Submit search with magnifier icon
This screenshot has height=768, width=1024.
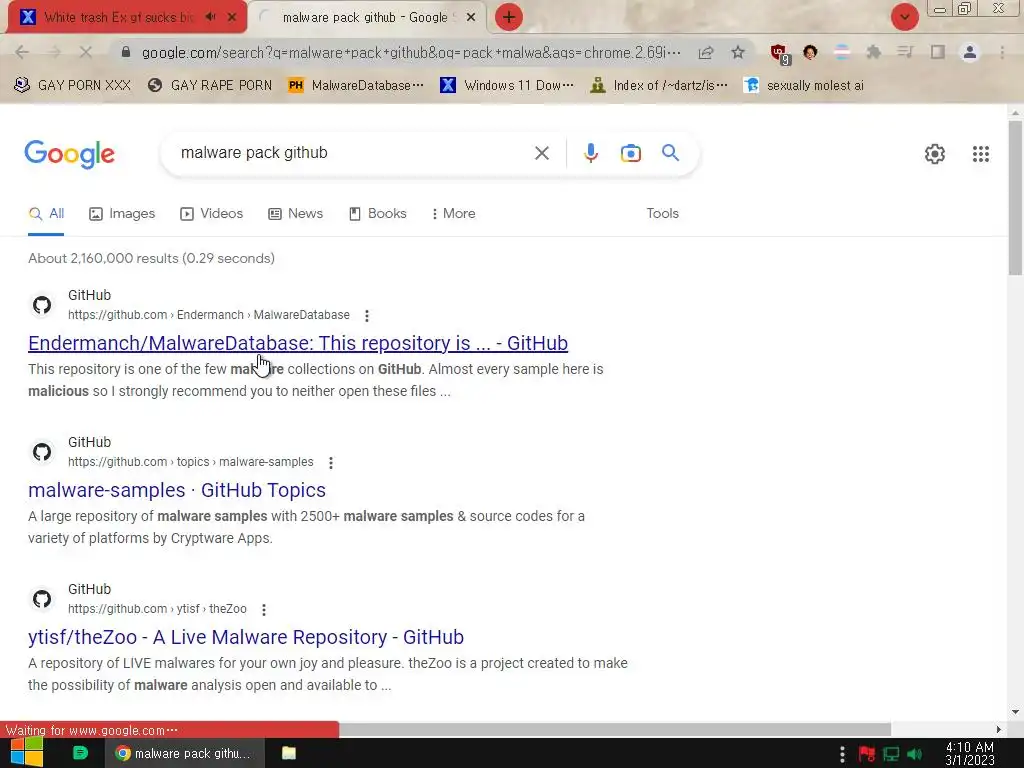point(670,153)
